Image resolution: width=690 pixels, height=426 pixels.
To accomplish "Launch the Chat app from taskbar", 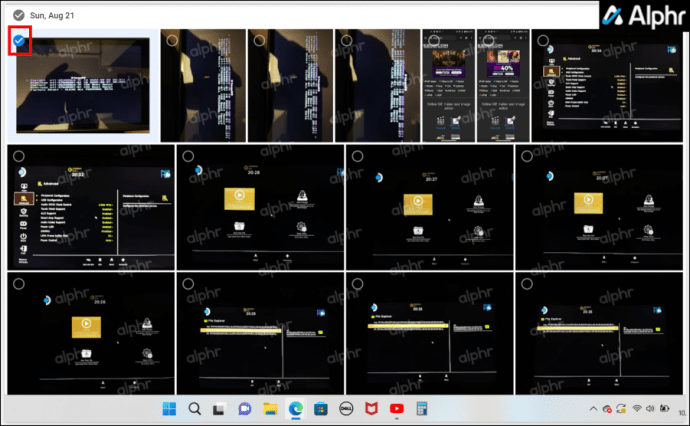I will click(x=245, y=409).
